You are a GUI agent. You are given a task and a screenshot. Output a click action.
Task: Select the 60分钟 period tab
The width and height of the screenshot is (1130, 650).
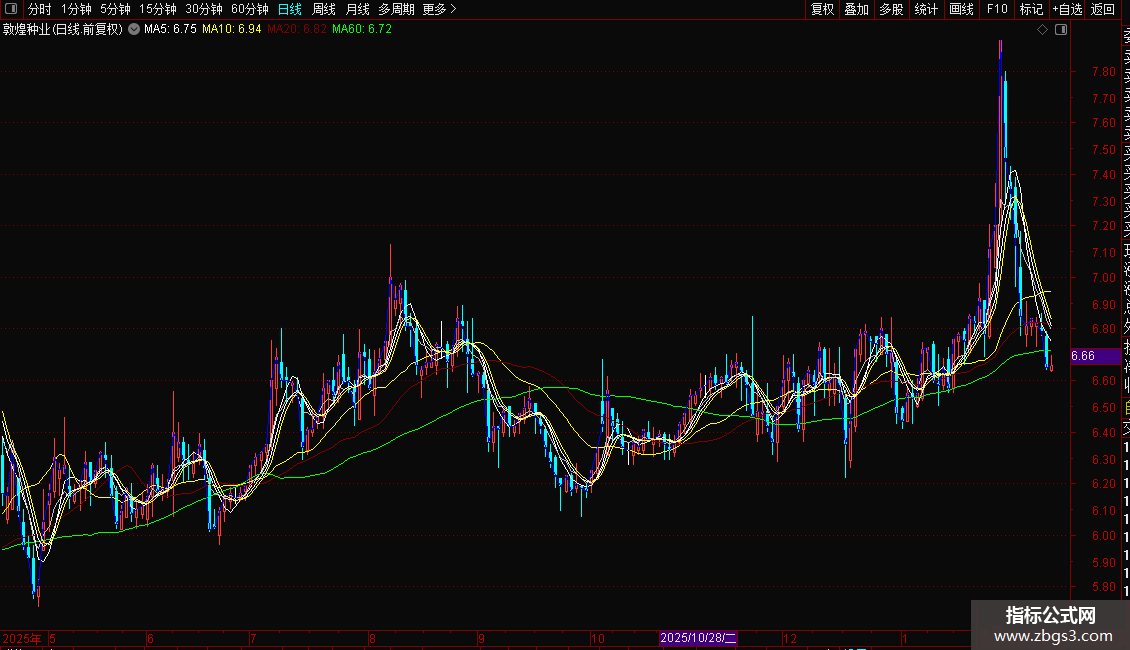tap(250, 9)
